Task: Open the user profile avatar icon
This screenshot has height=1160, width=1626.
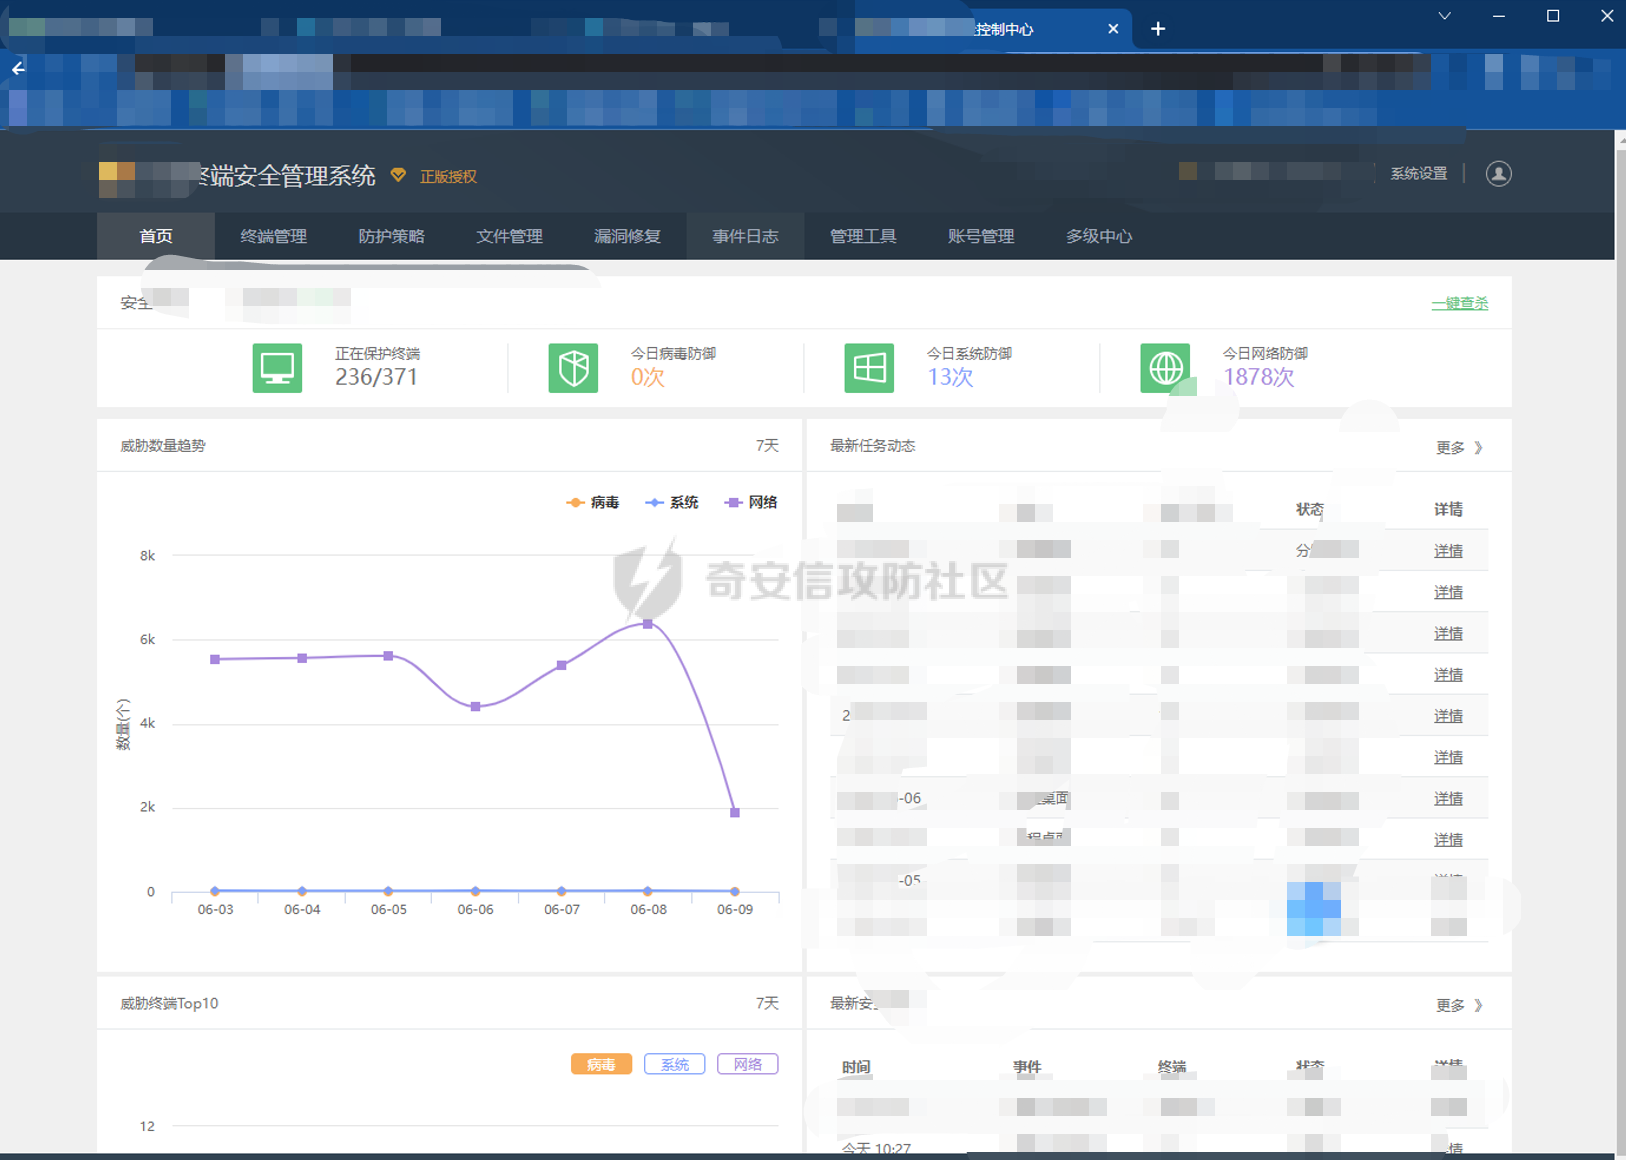Action: [x=1498, y=174]
